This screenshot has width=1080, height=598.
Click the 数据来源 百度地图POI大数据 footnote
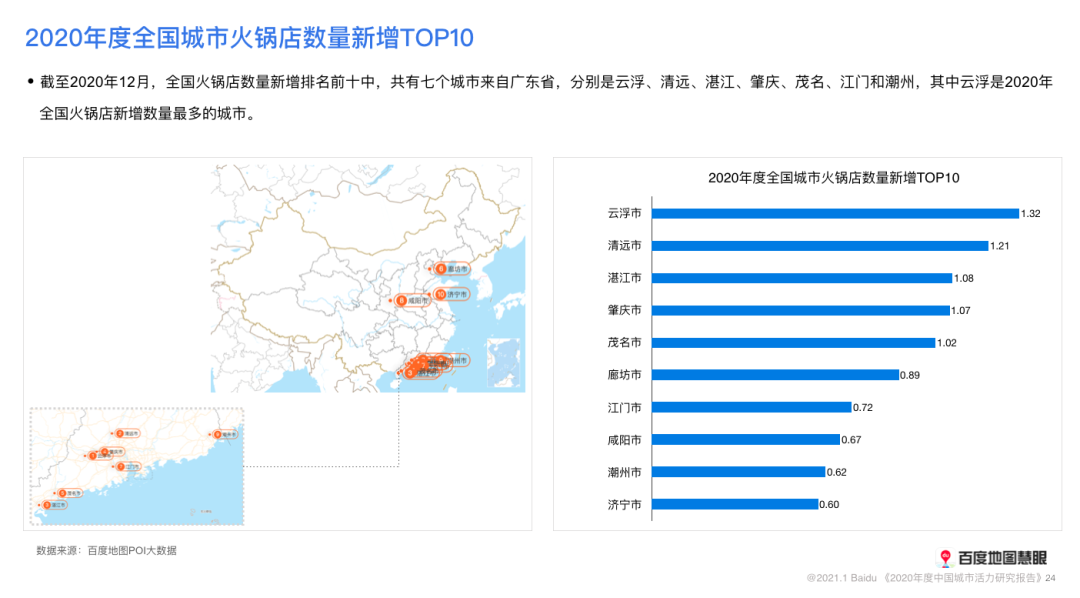click(x=106, y=550)
